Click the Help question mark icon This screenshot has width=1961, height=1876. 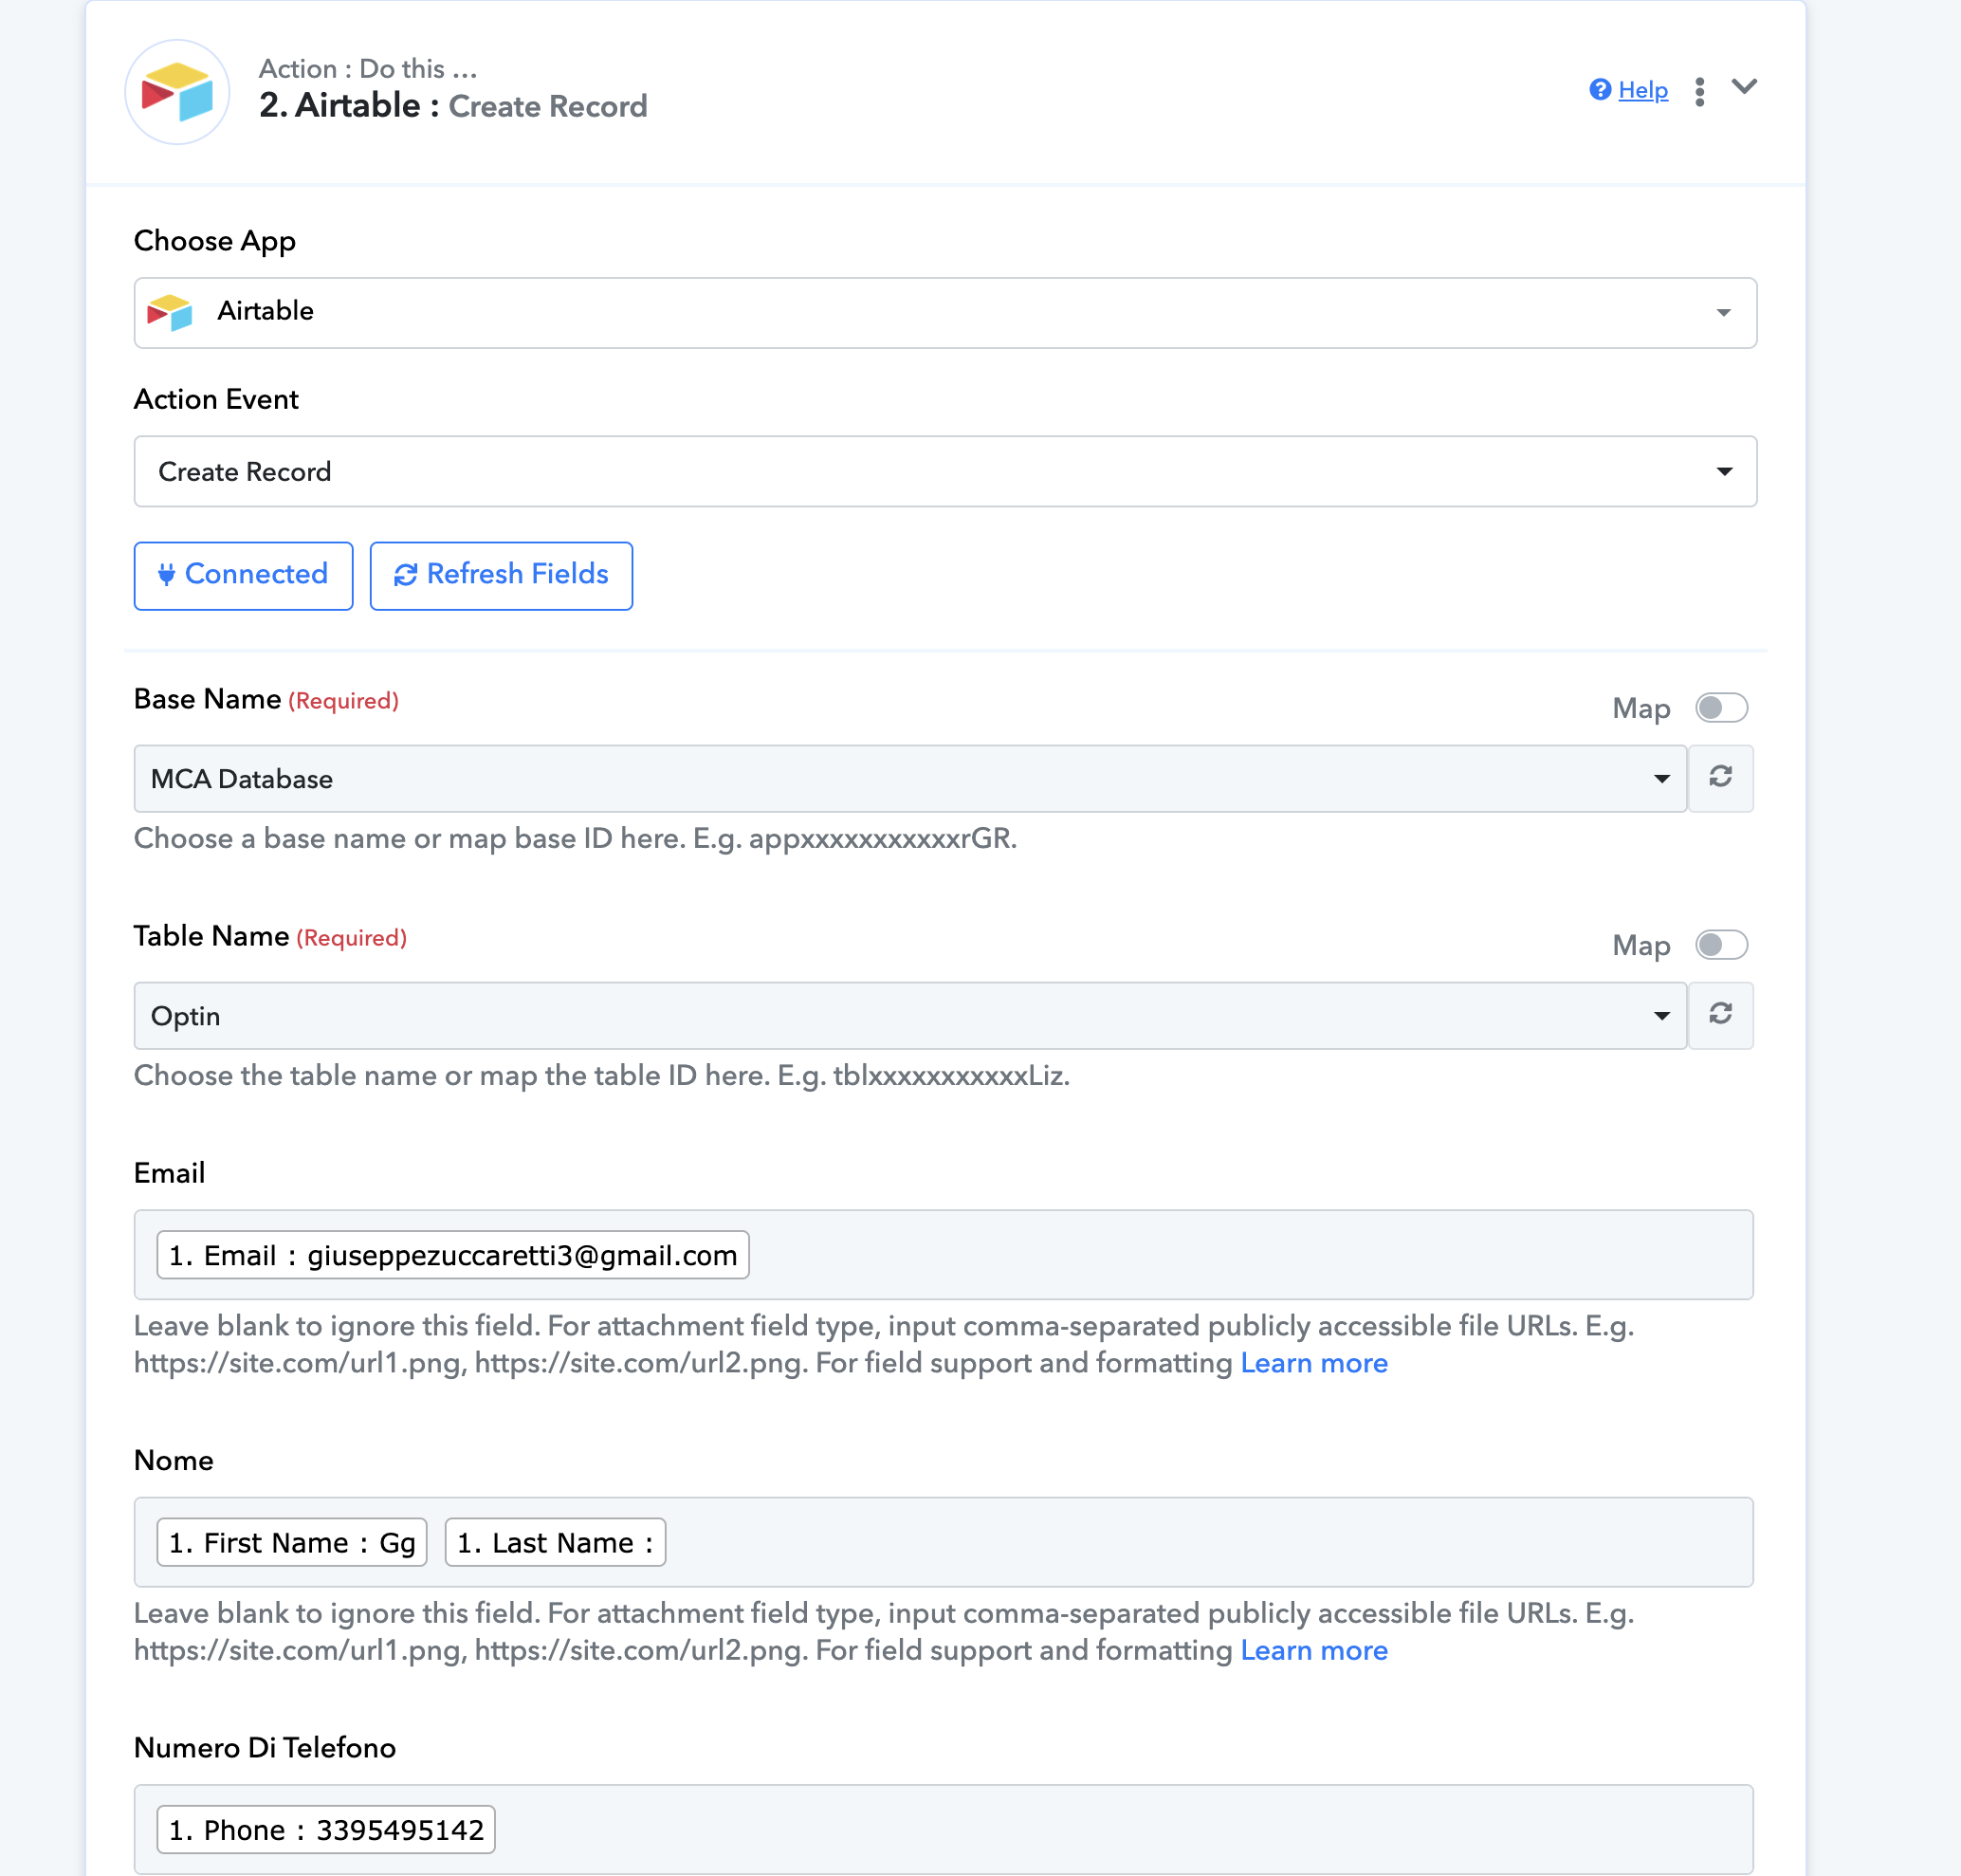click(x=1600, y=90)
